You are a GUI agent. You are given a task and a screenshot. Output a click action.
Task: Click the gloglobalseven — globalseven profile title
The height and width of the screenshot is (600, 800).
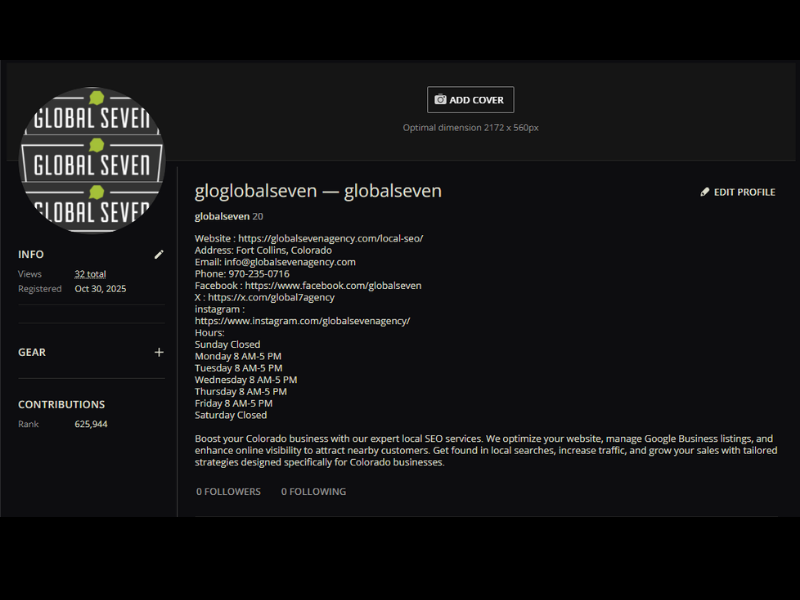(x=318, y=191)
